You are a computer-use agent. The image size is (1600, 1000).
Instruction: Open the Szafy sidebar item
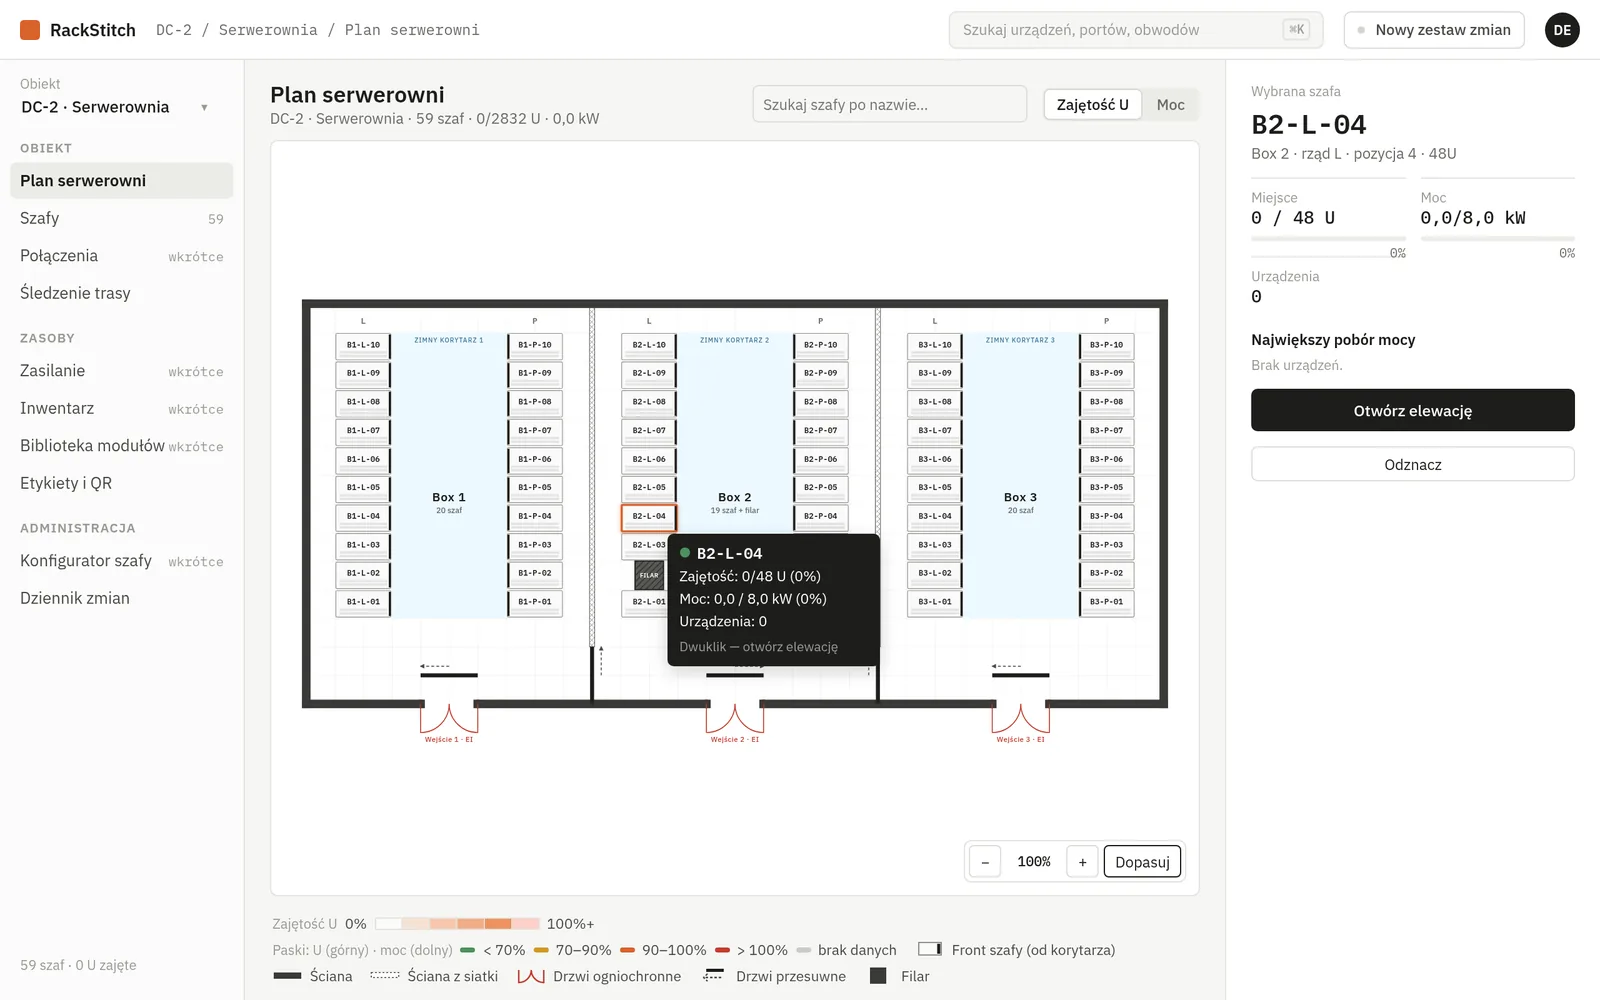pyautogui.click(x=121, y=218)
